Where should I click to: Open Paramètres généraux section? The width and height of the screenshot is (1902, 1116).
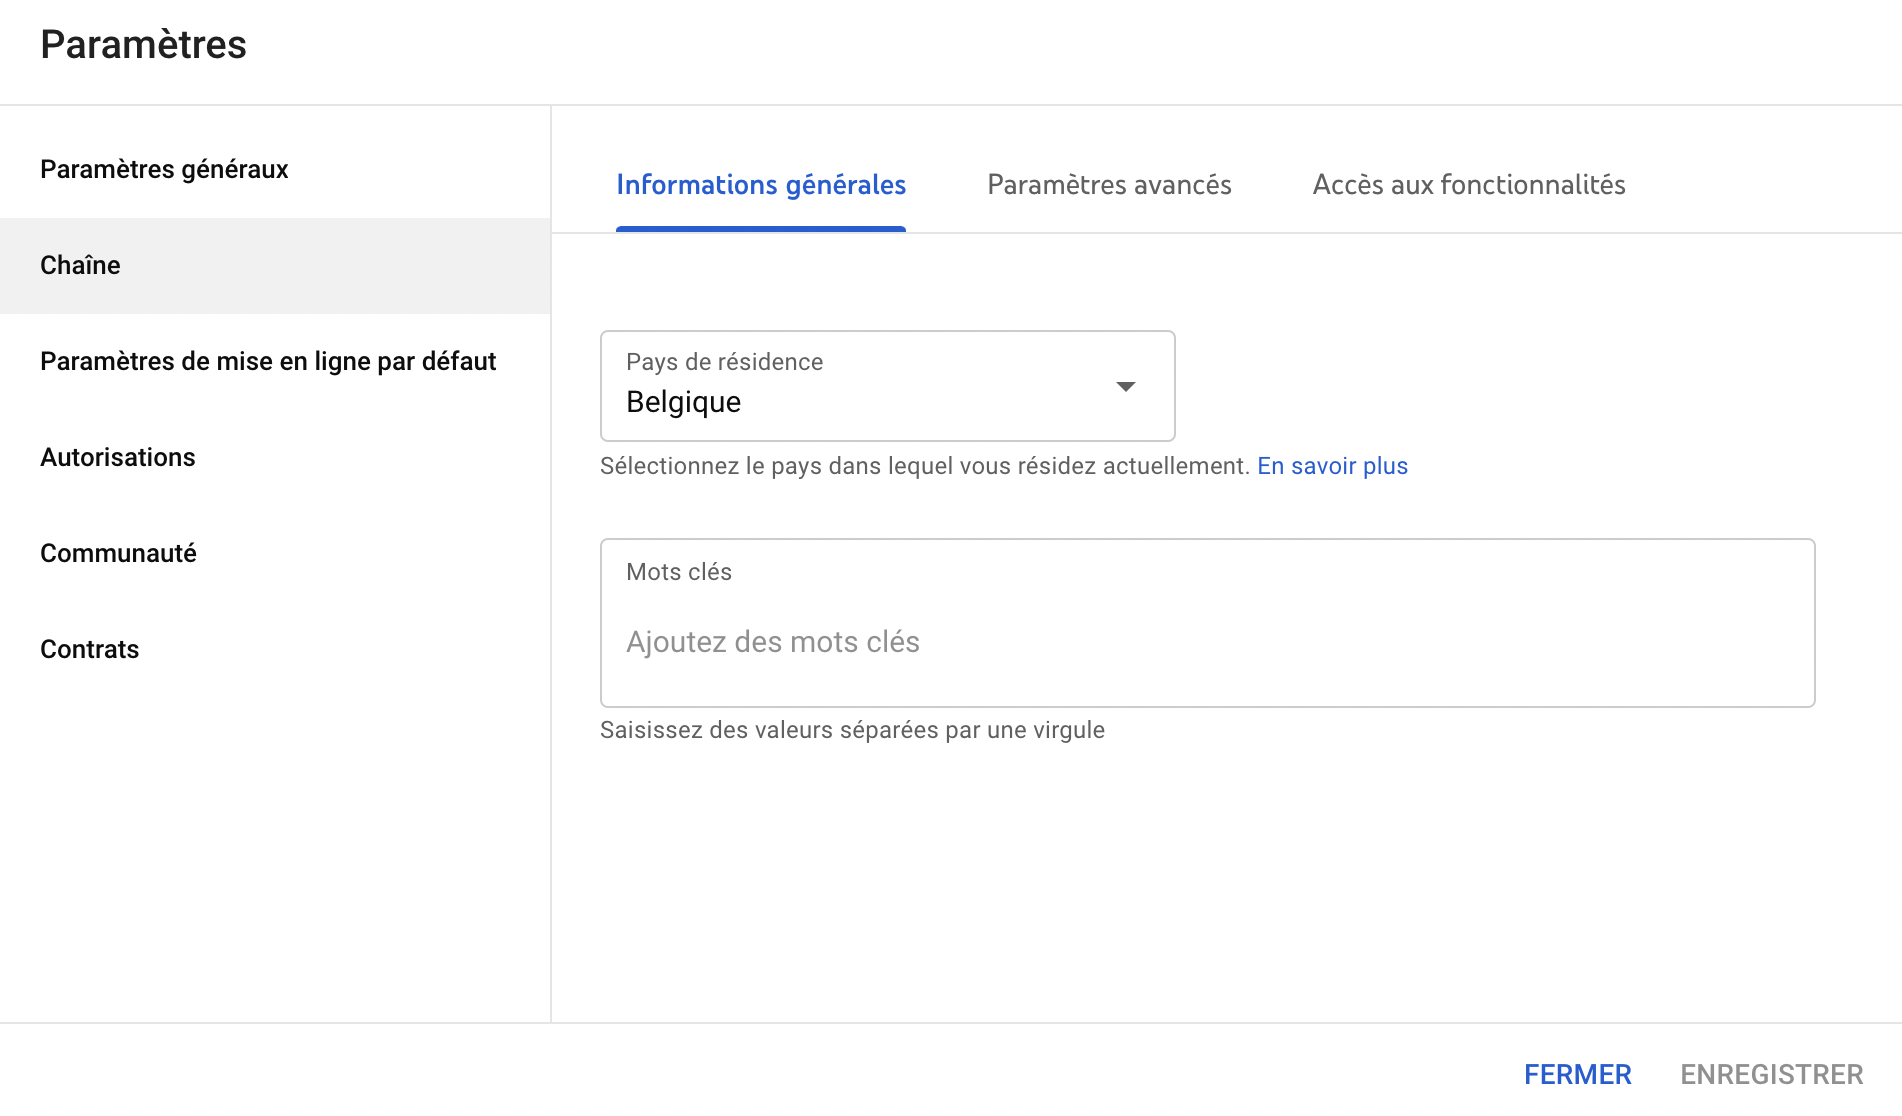coord(275,170)
